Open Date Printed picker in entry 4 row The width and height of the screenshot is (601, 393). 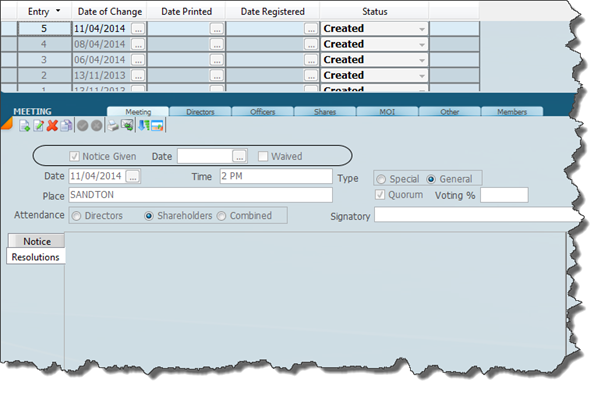(x=217, y=44)
